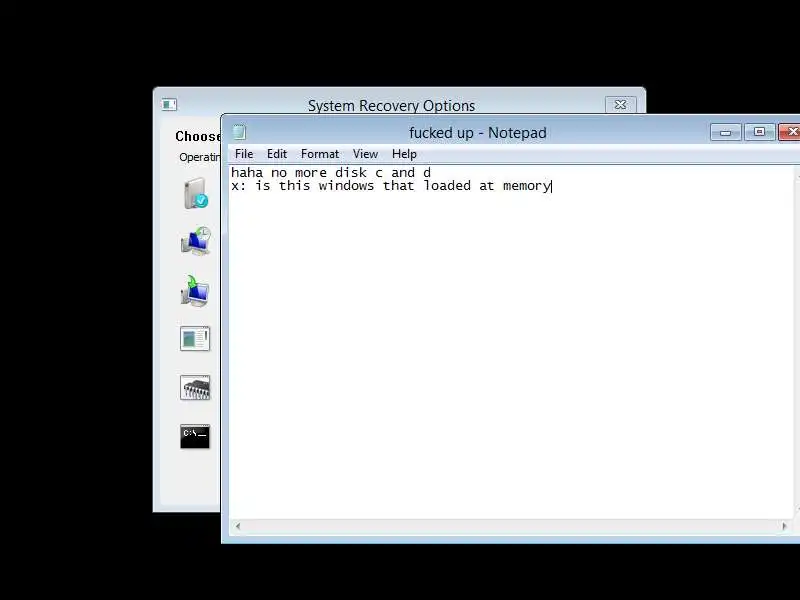Open the Help menu in Notepad
800x600 pixels.
(404, 154)
